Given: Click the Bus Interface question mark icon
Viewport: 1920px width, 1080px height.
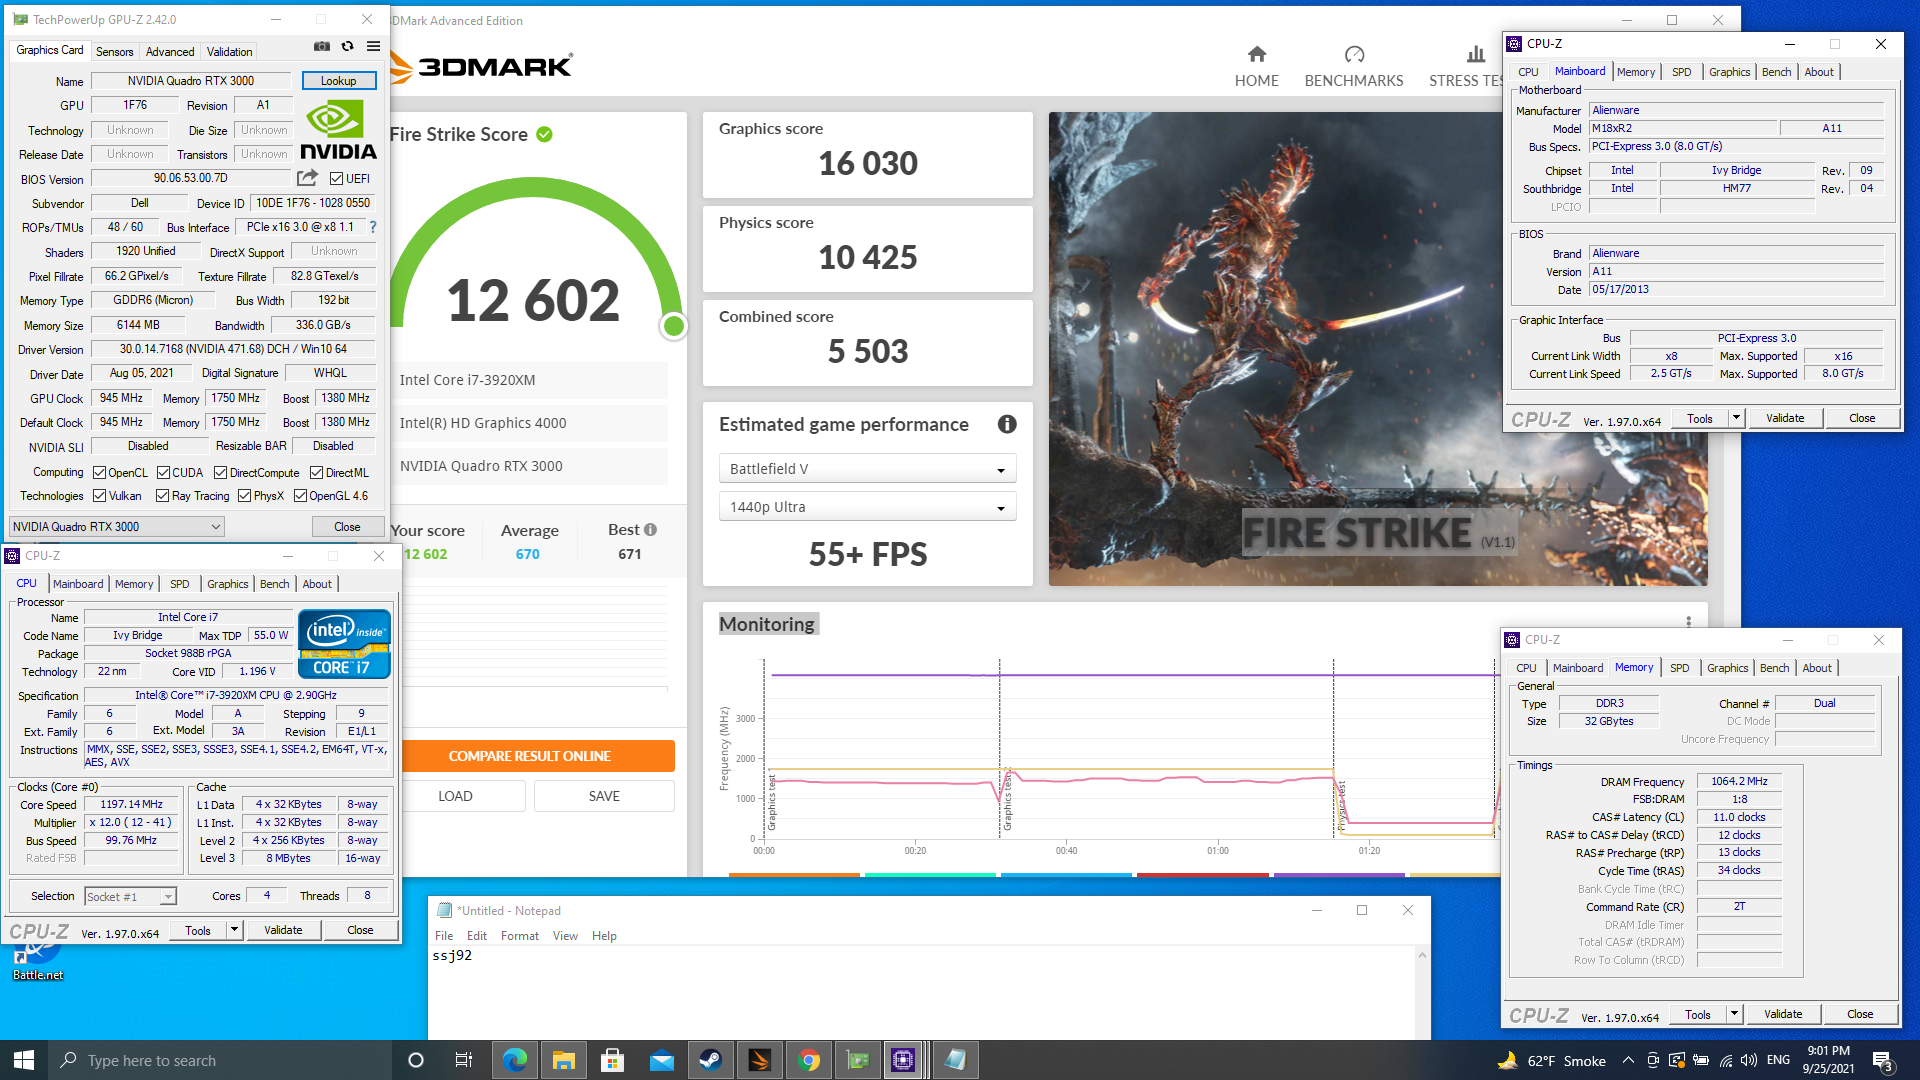Looking at the screenshot, I should coord(373,227).
